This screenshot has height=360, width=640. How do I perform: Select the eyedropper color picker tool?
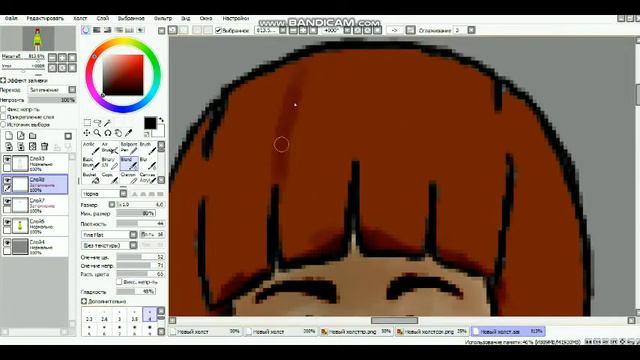pyautogui.click(x=129, y=133)
